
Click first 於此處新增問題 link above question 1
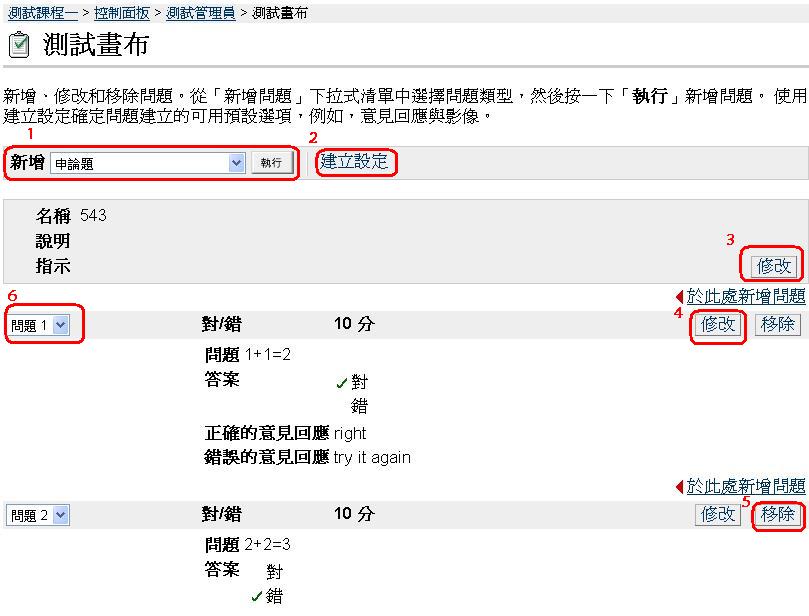(x=745, y=296)
